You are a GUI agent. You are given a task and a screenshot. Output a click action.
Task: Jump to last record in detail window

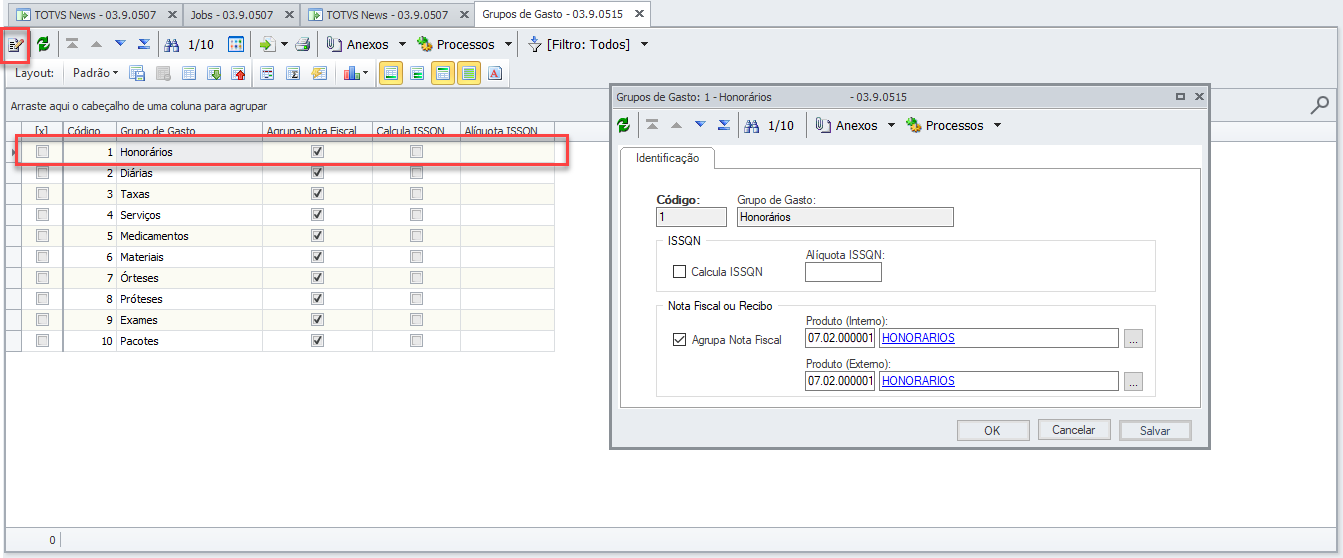(724, 125)
